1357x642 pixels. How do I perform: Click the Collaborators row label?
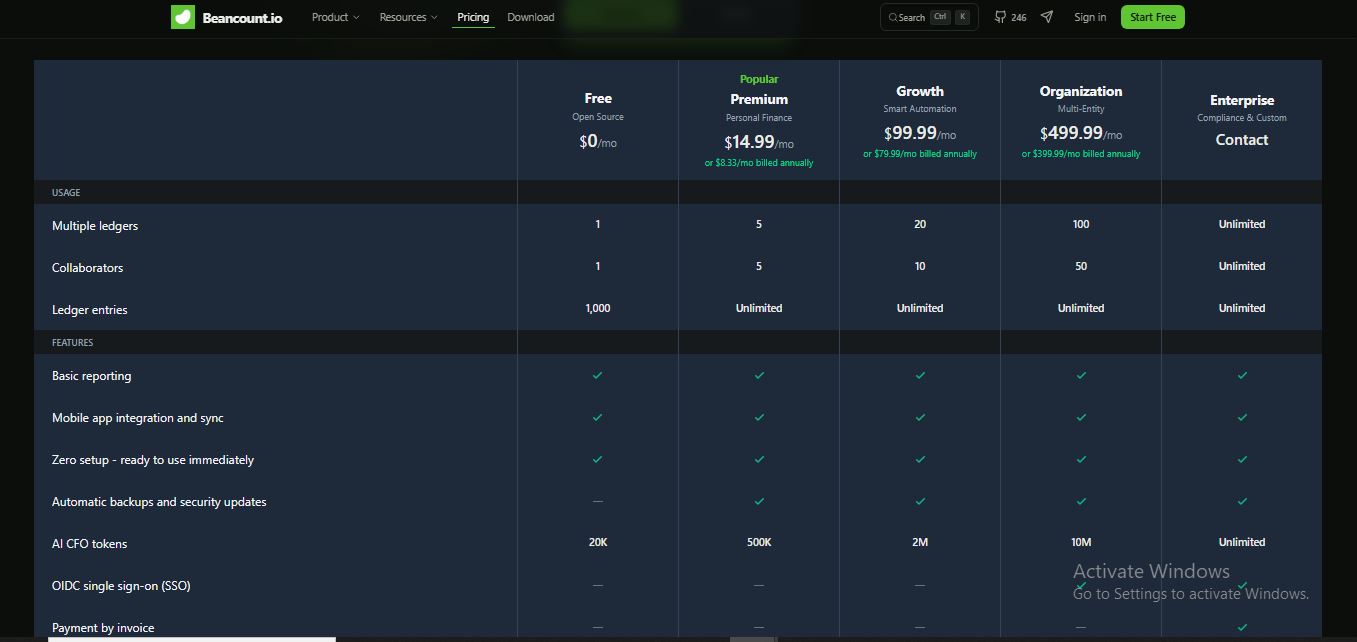88,268
